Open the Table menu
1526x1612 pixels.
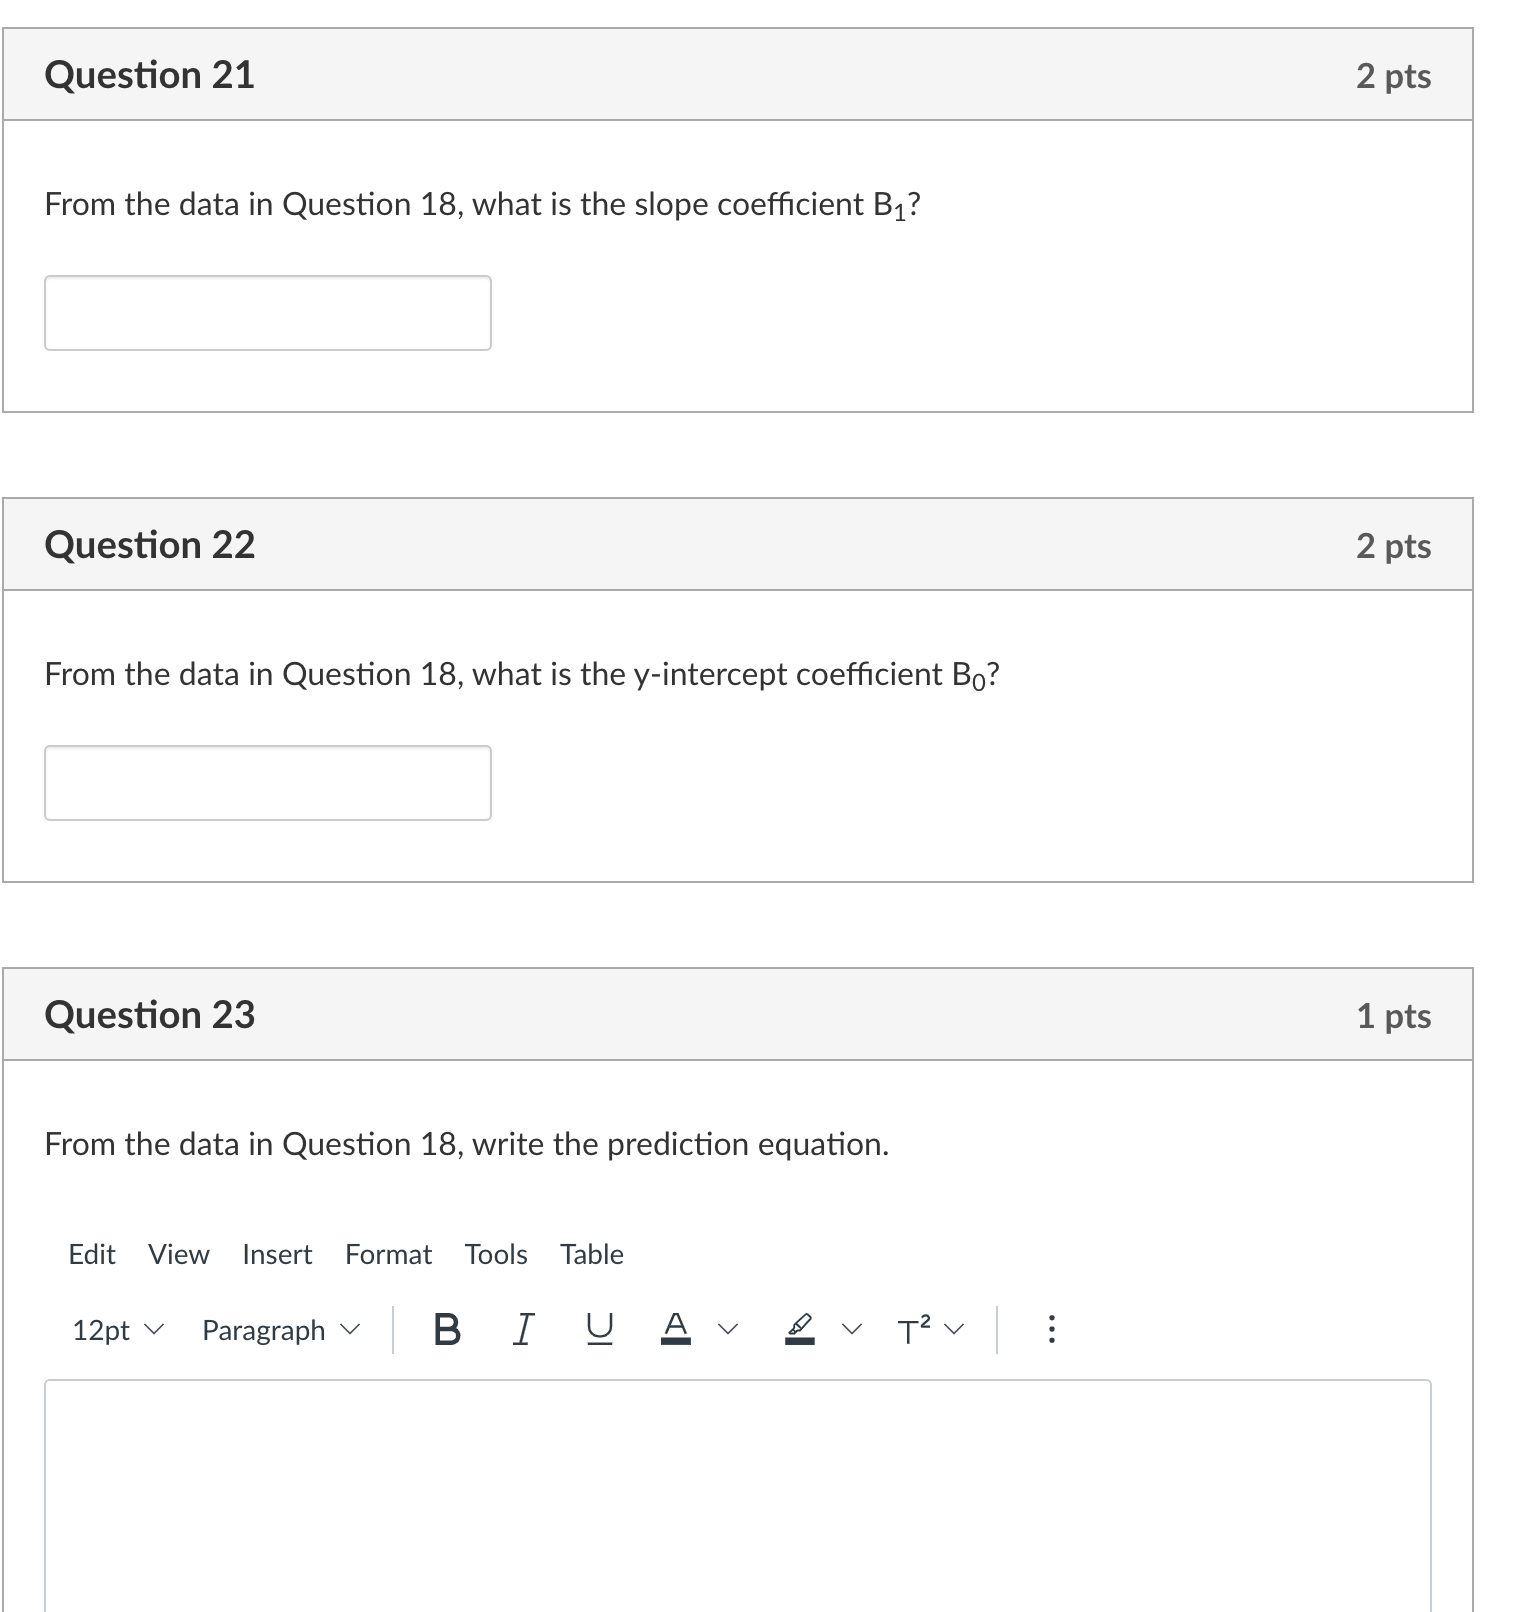tap(591, 1254)
